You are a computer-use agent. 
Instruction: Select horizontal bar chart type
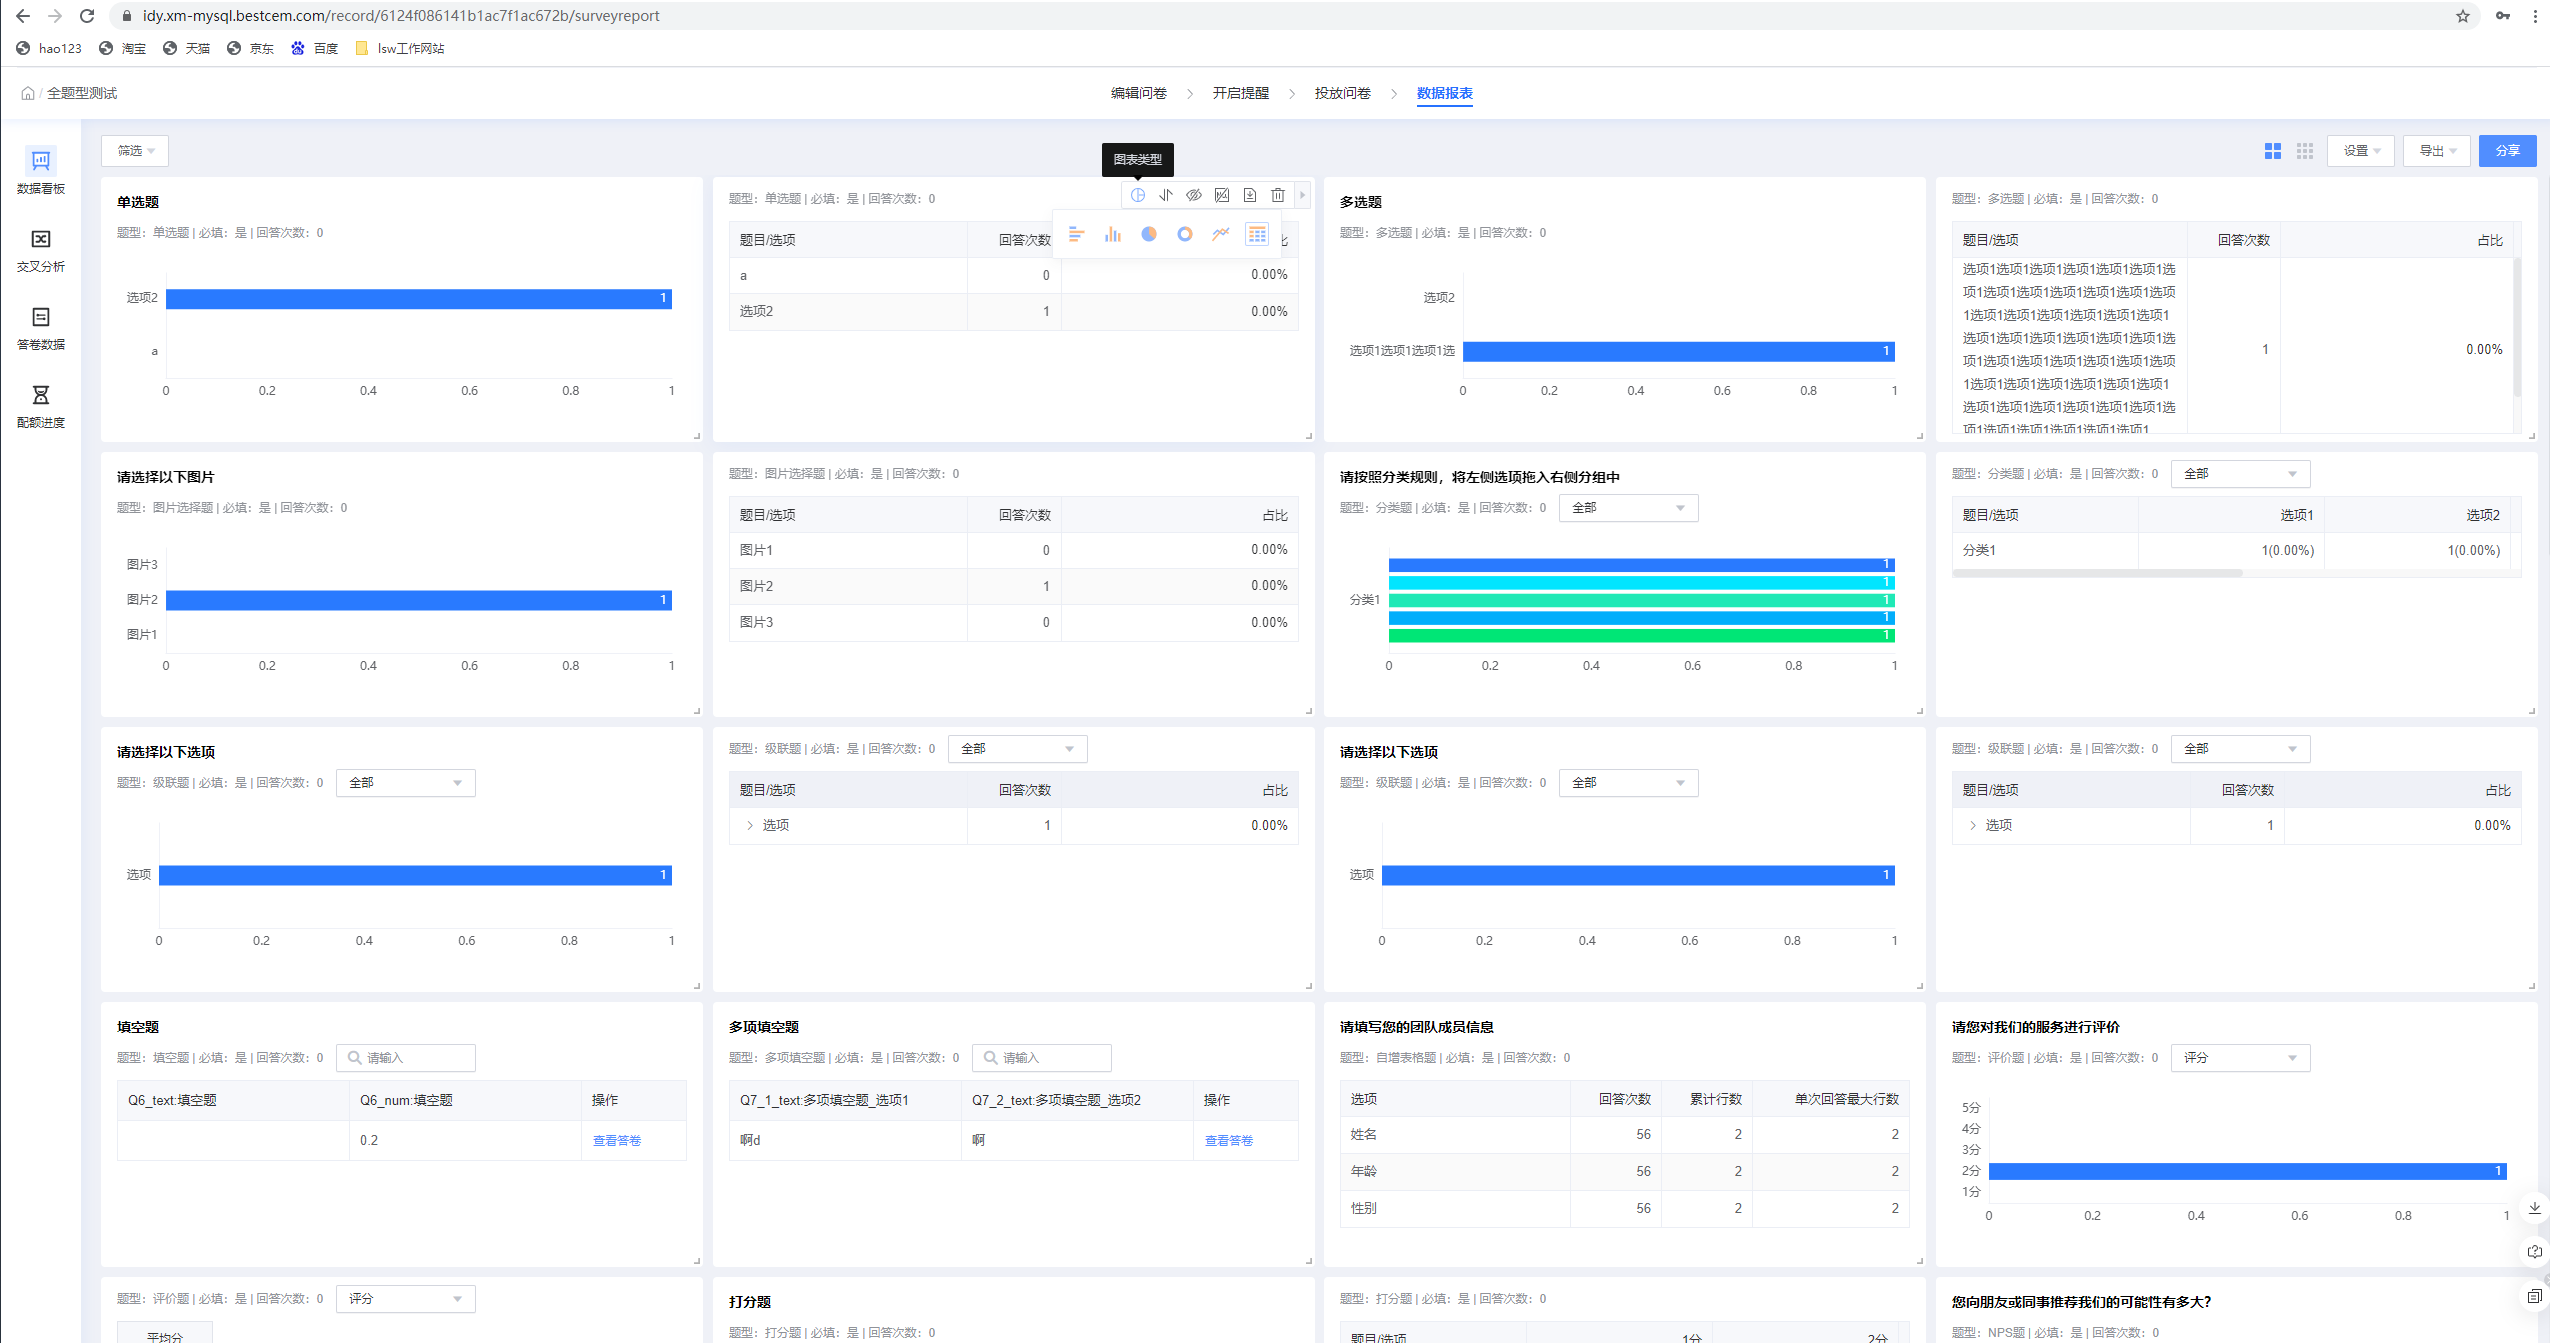click(x=1077, y=234)
